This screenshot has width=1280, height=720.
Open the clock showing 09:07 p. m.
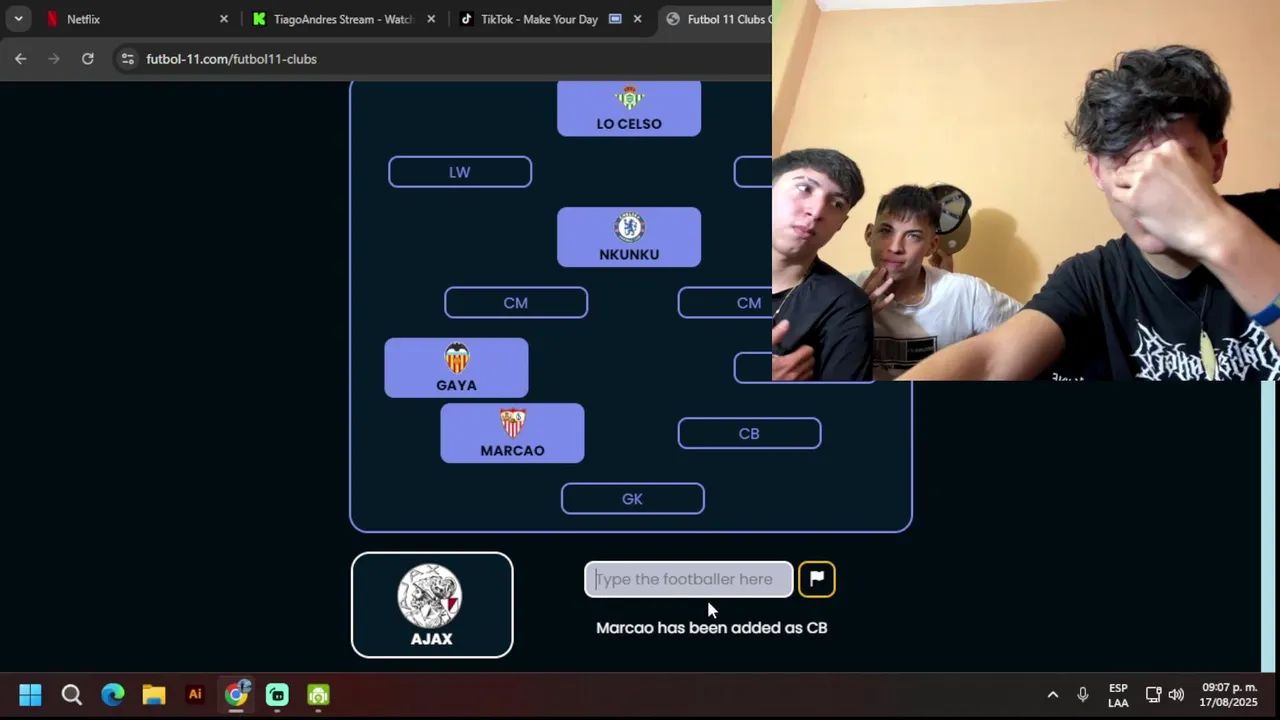(x=1229, y=695)
